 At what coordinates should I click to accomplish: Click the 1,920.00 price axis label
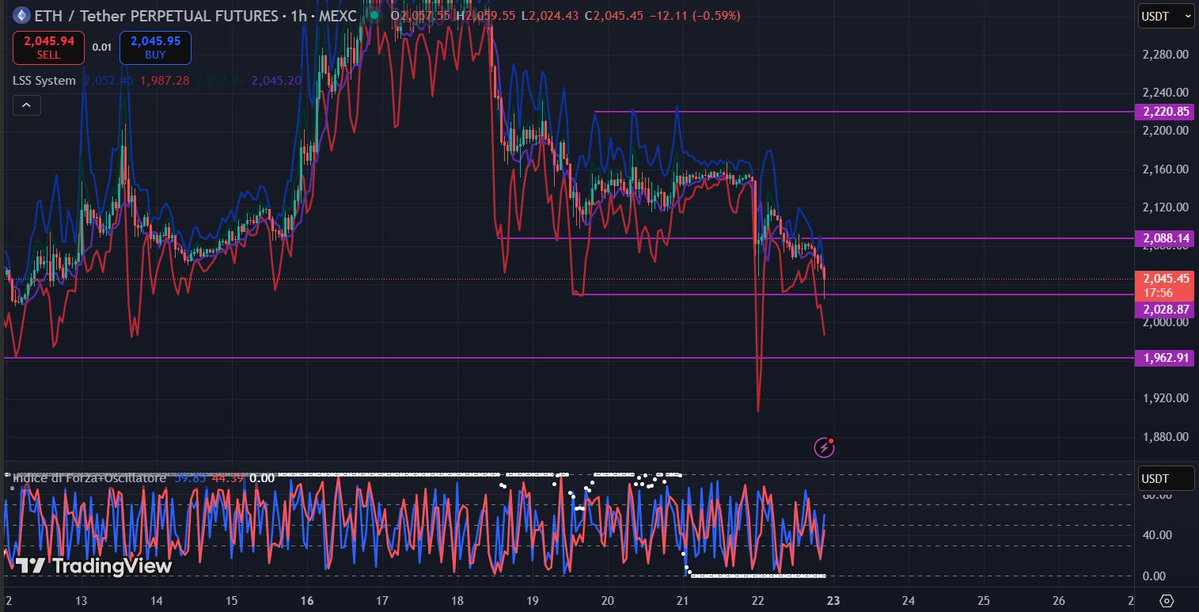(x=1165, y=399)
